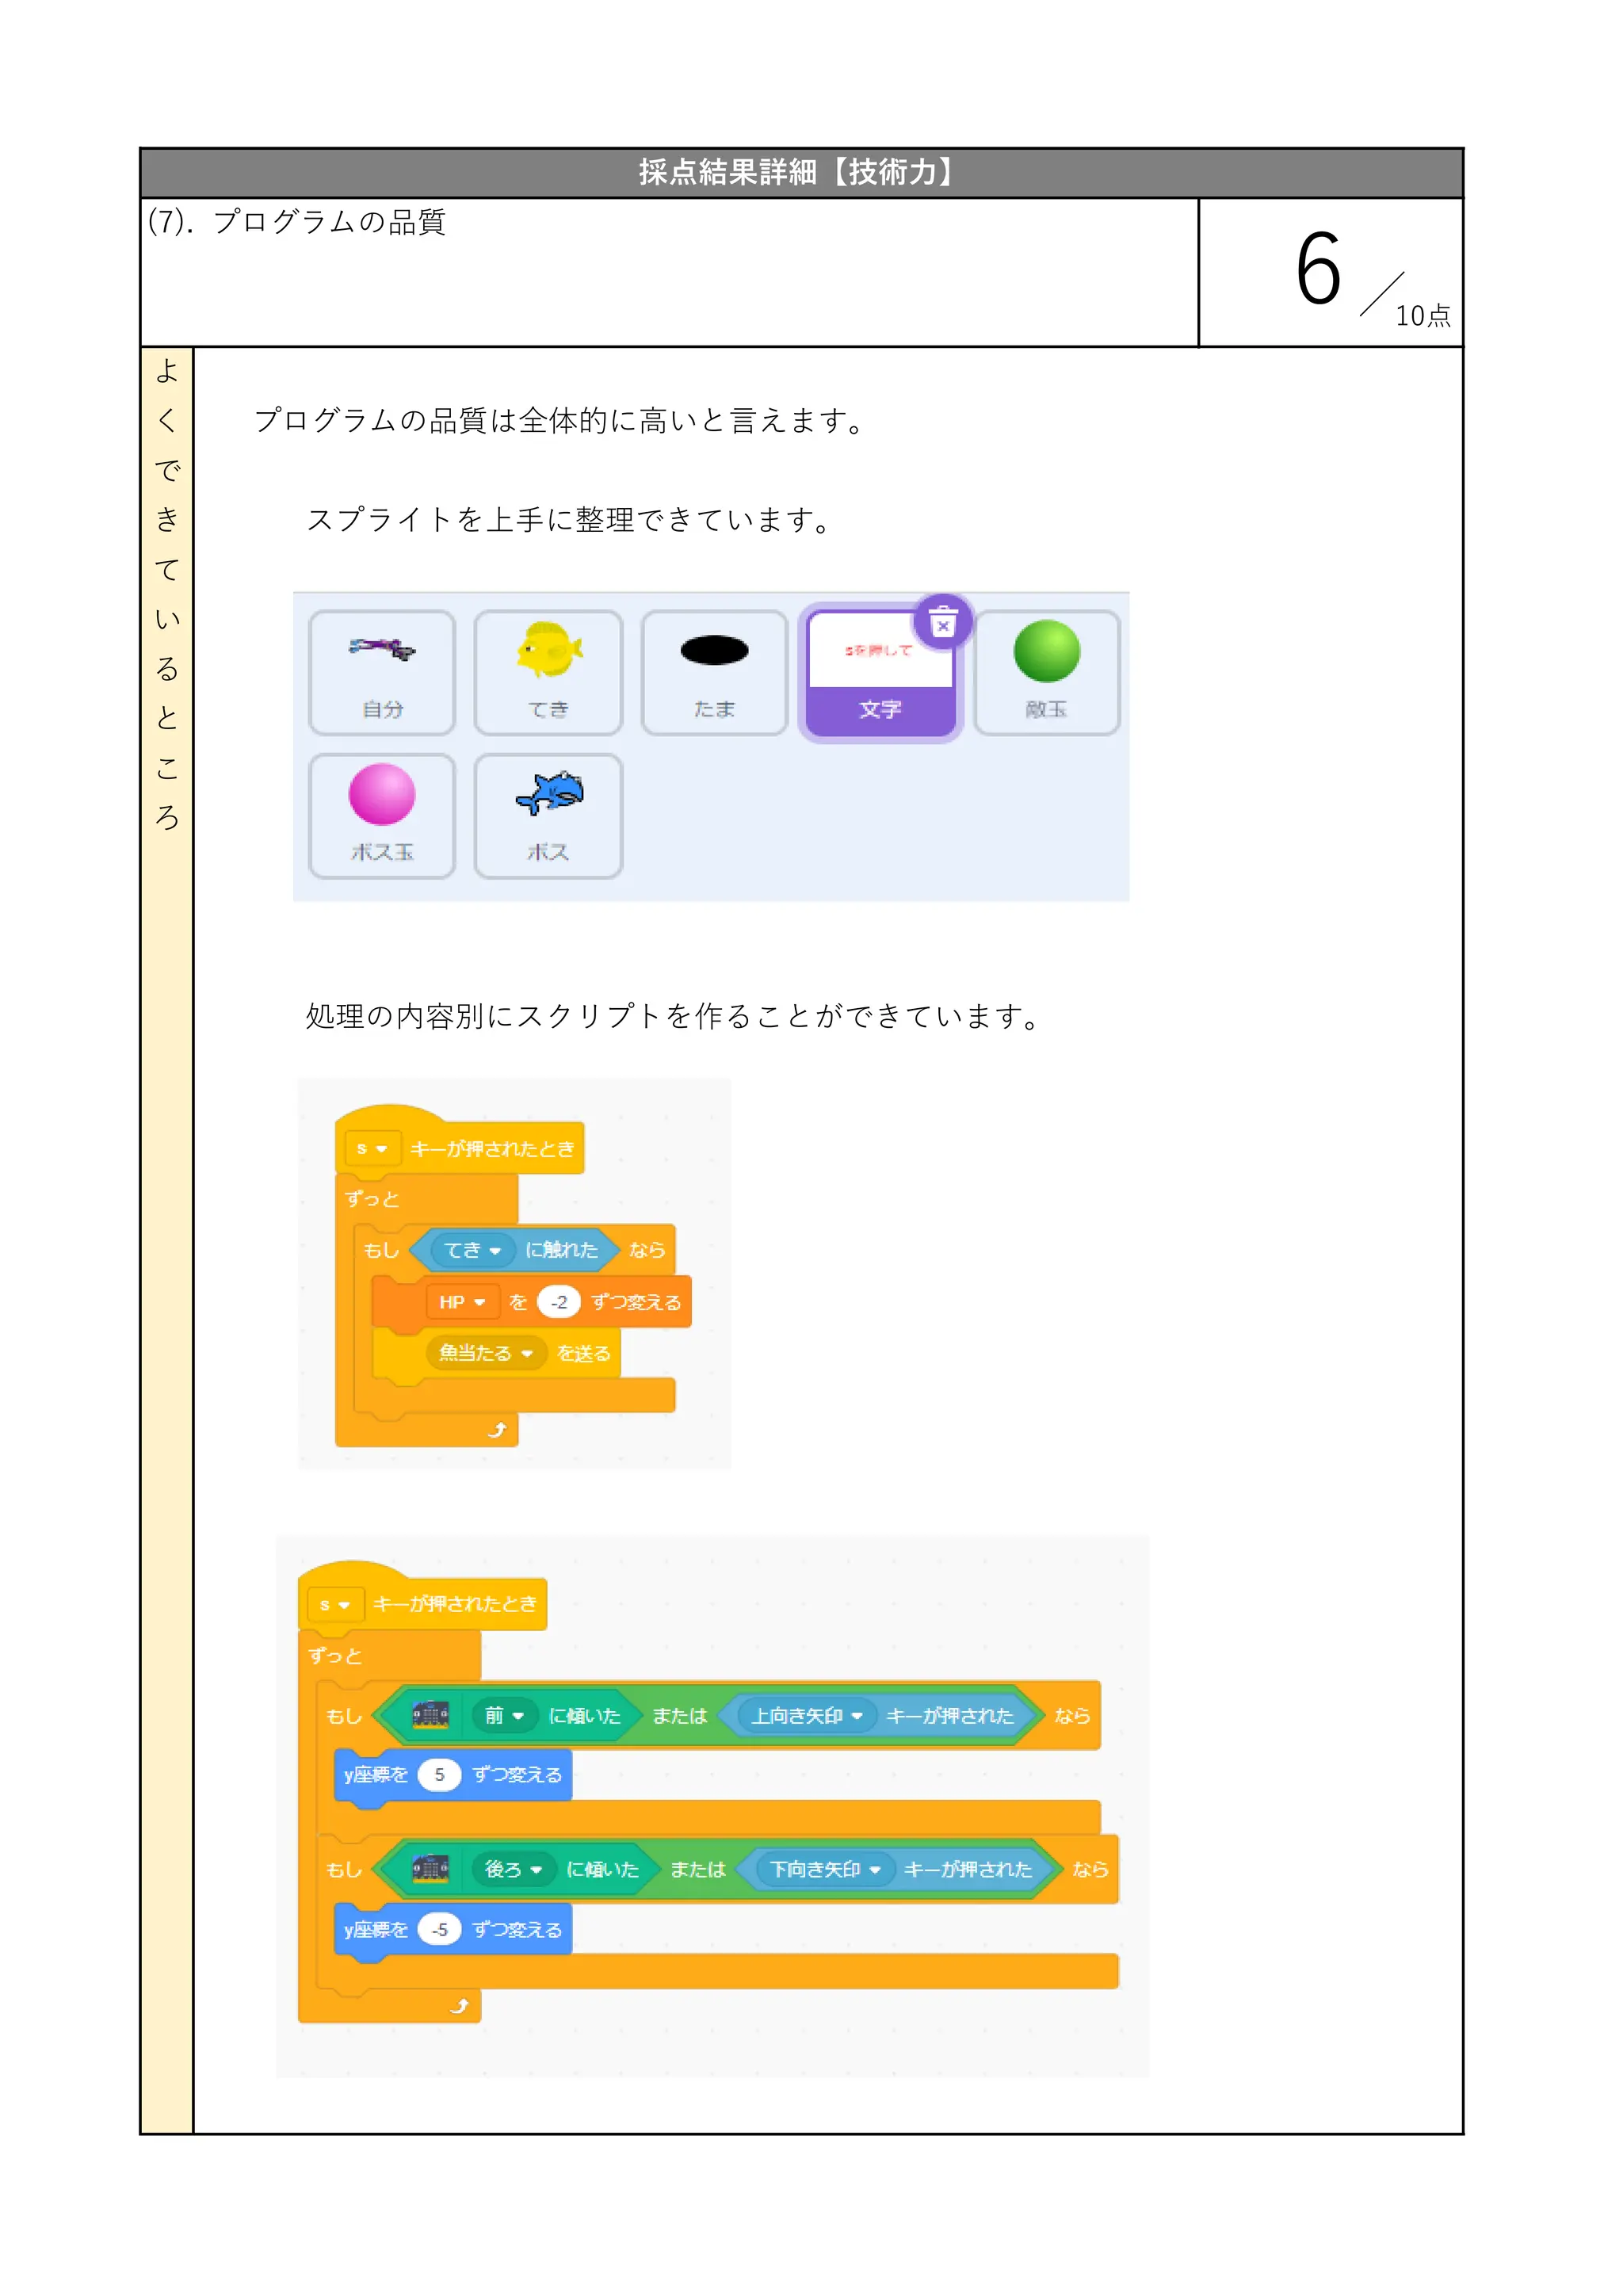1623x2296 pixels.
Task: Click the を送る broadcast block
Action: [496, 1353]
